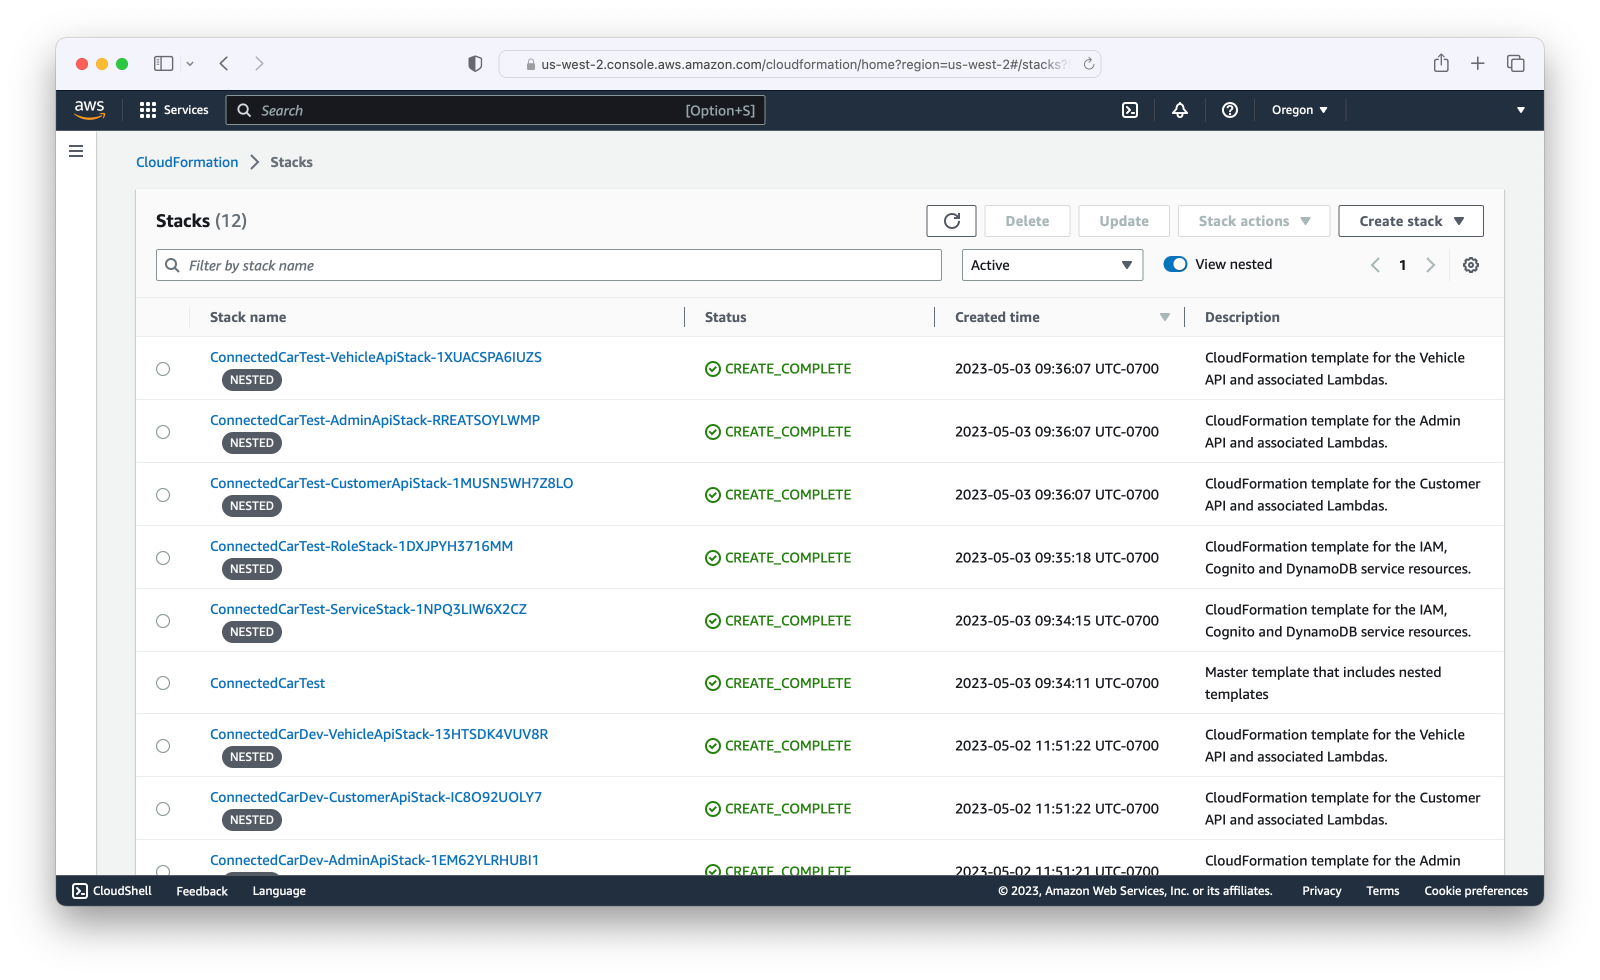Open a new browser tab
1600x980 pixels.
pyautogui.click(x=1478, y=64)
